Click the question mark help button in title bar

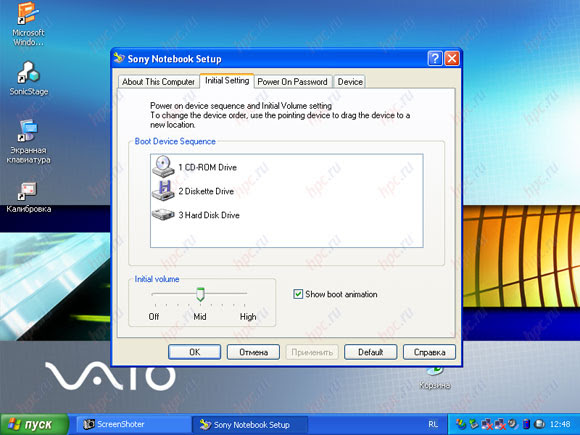[435, 58]
